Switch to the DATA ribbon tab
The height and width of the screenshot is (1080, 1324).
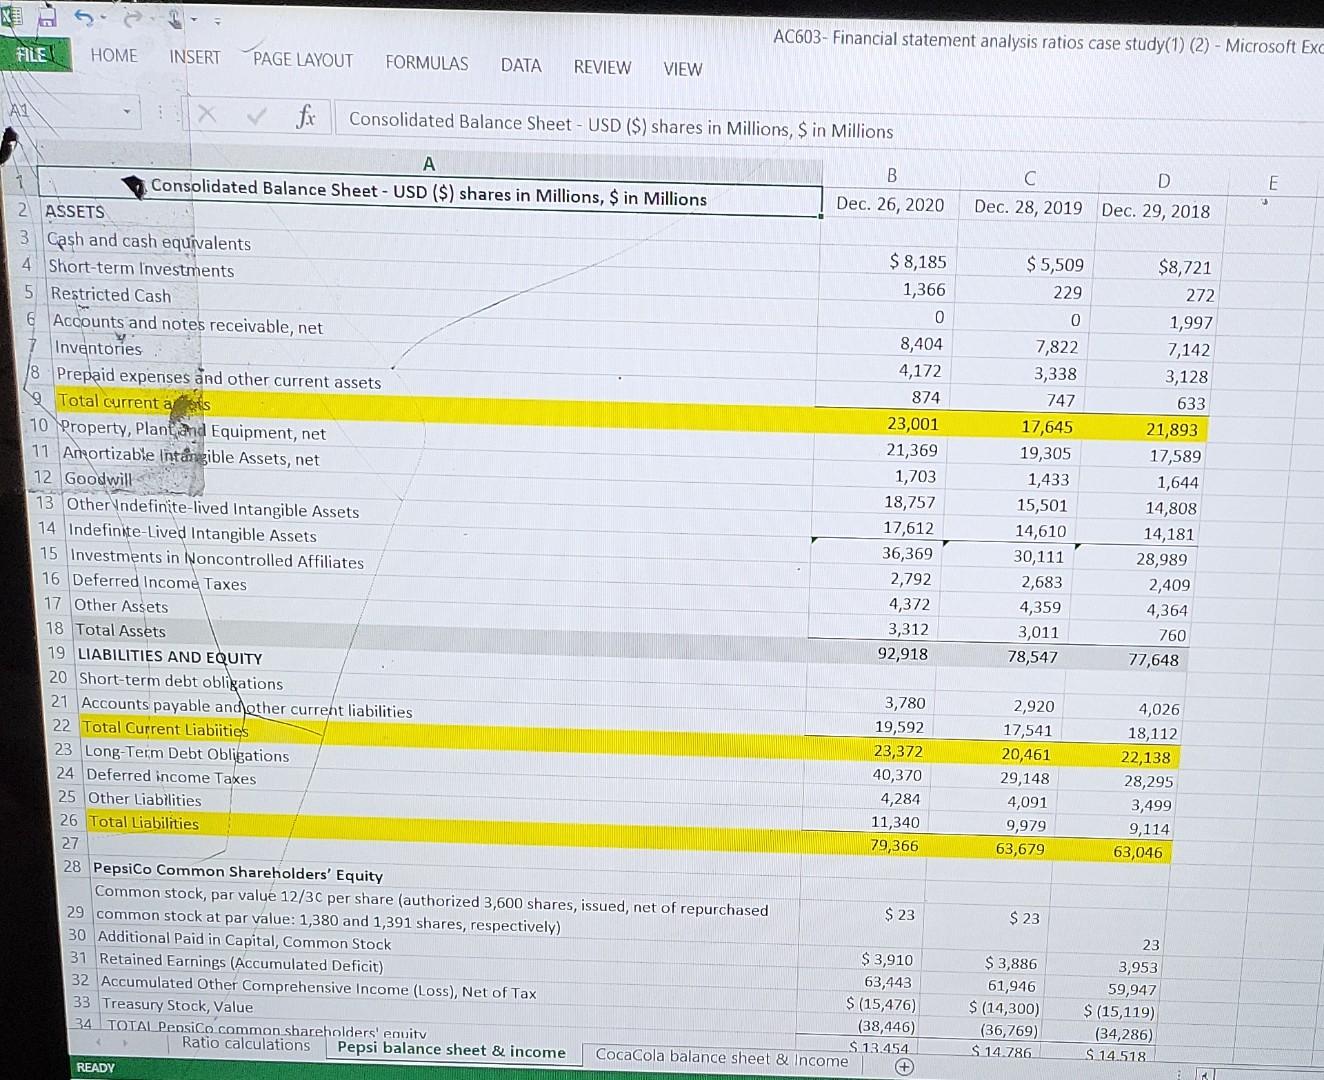click(521, 66)
